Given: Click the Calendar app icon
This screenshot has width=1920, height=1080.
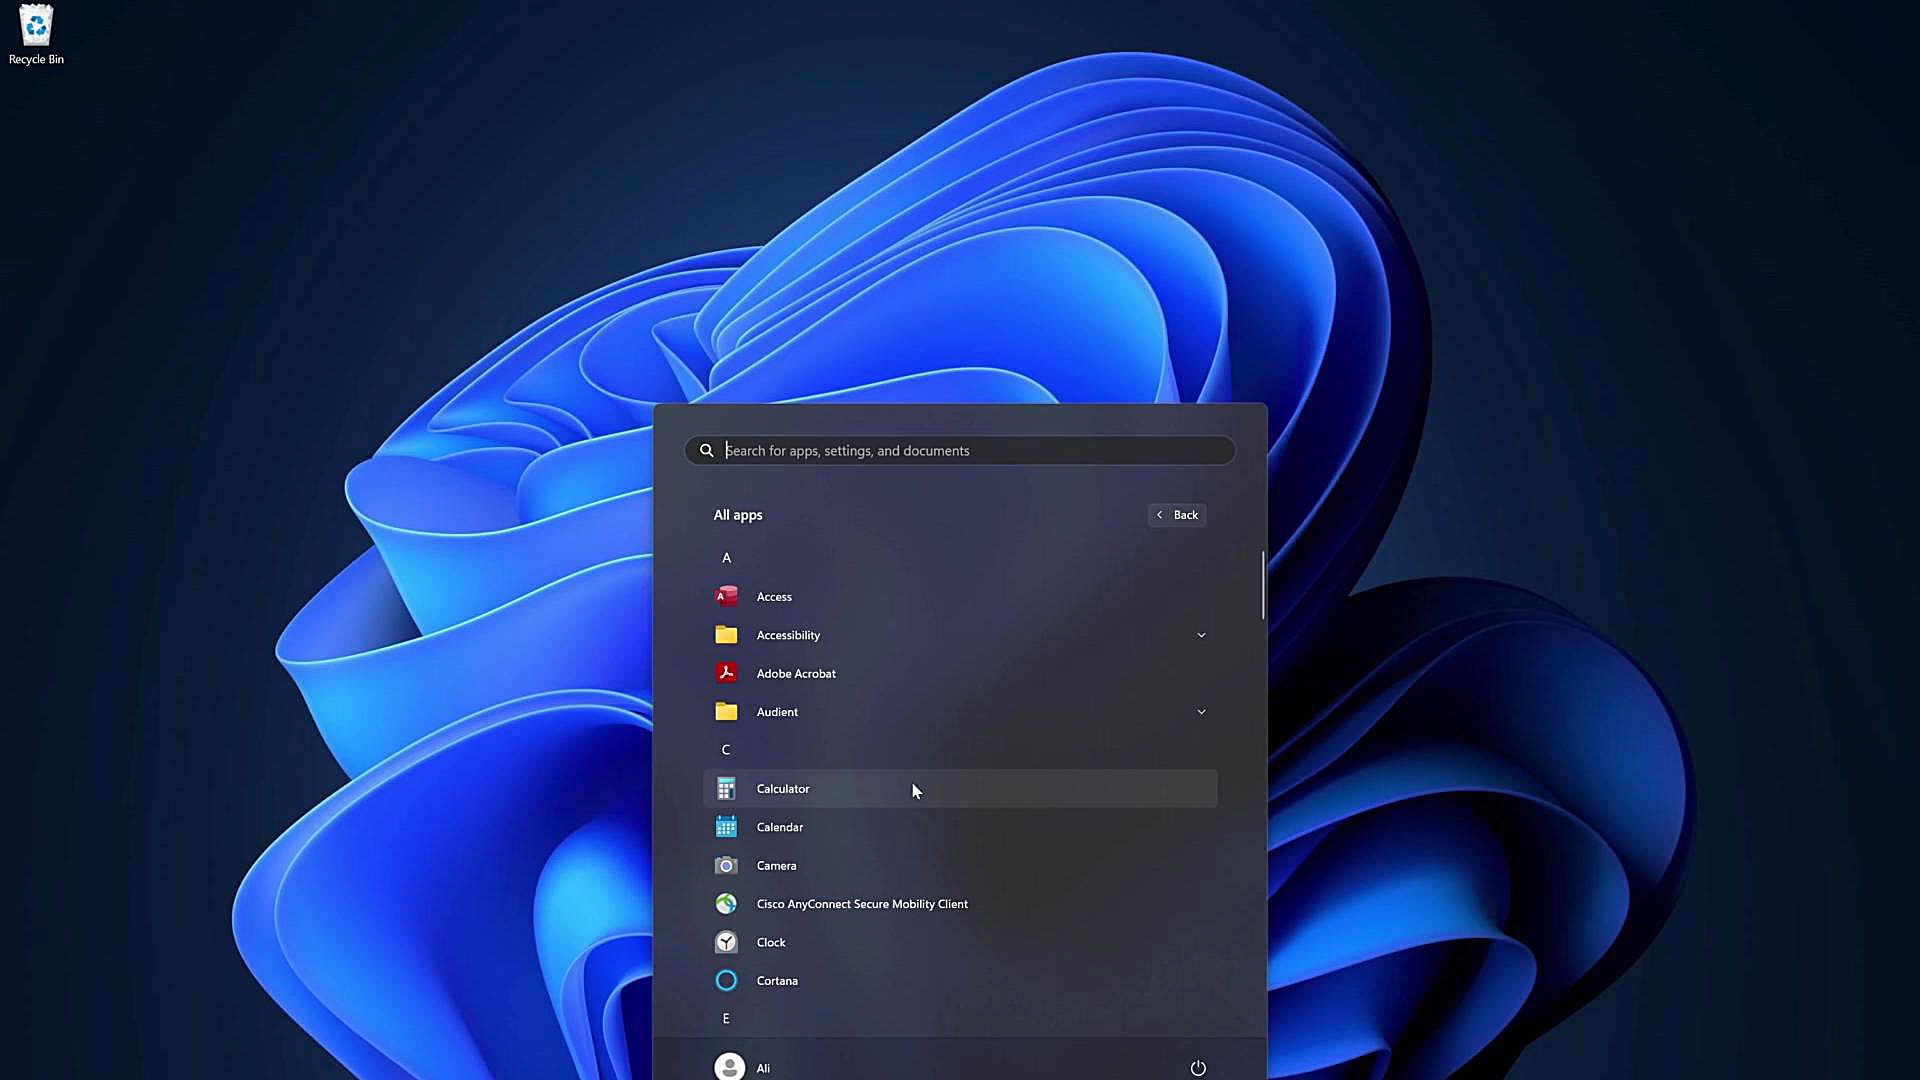Looking at the screenshot, I should click(726, 827).
